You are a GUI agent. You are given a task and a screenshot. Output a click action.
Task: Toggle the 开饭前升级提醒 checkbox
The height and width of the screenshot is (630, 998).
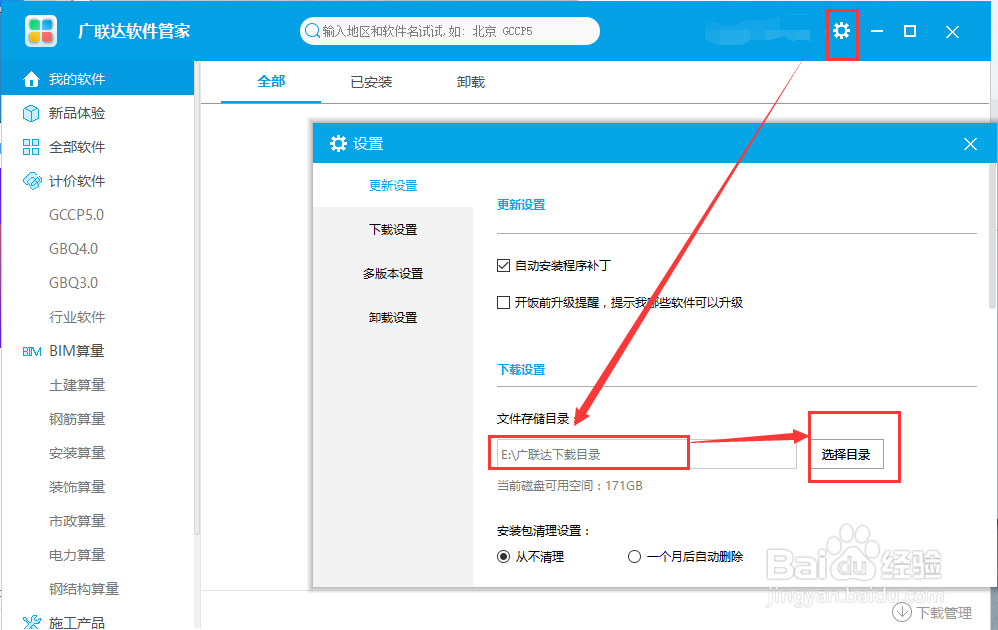tap(503, 302)
